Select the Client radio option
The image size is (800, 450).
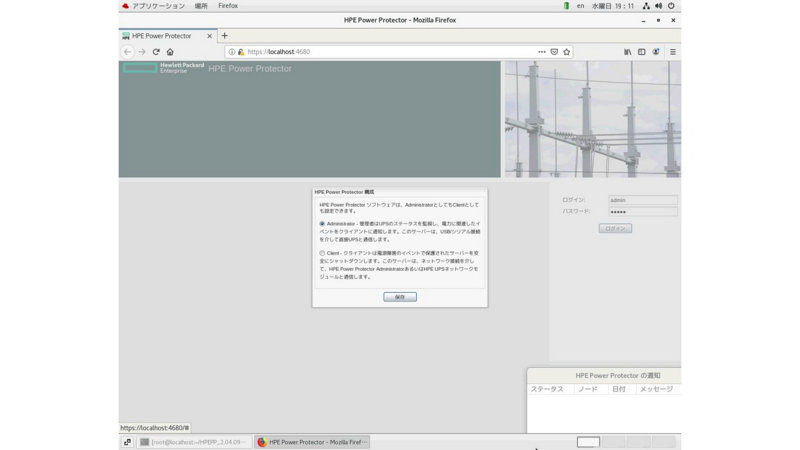pyautogui.click(x=322, y=253)
